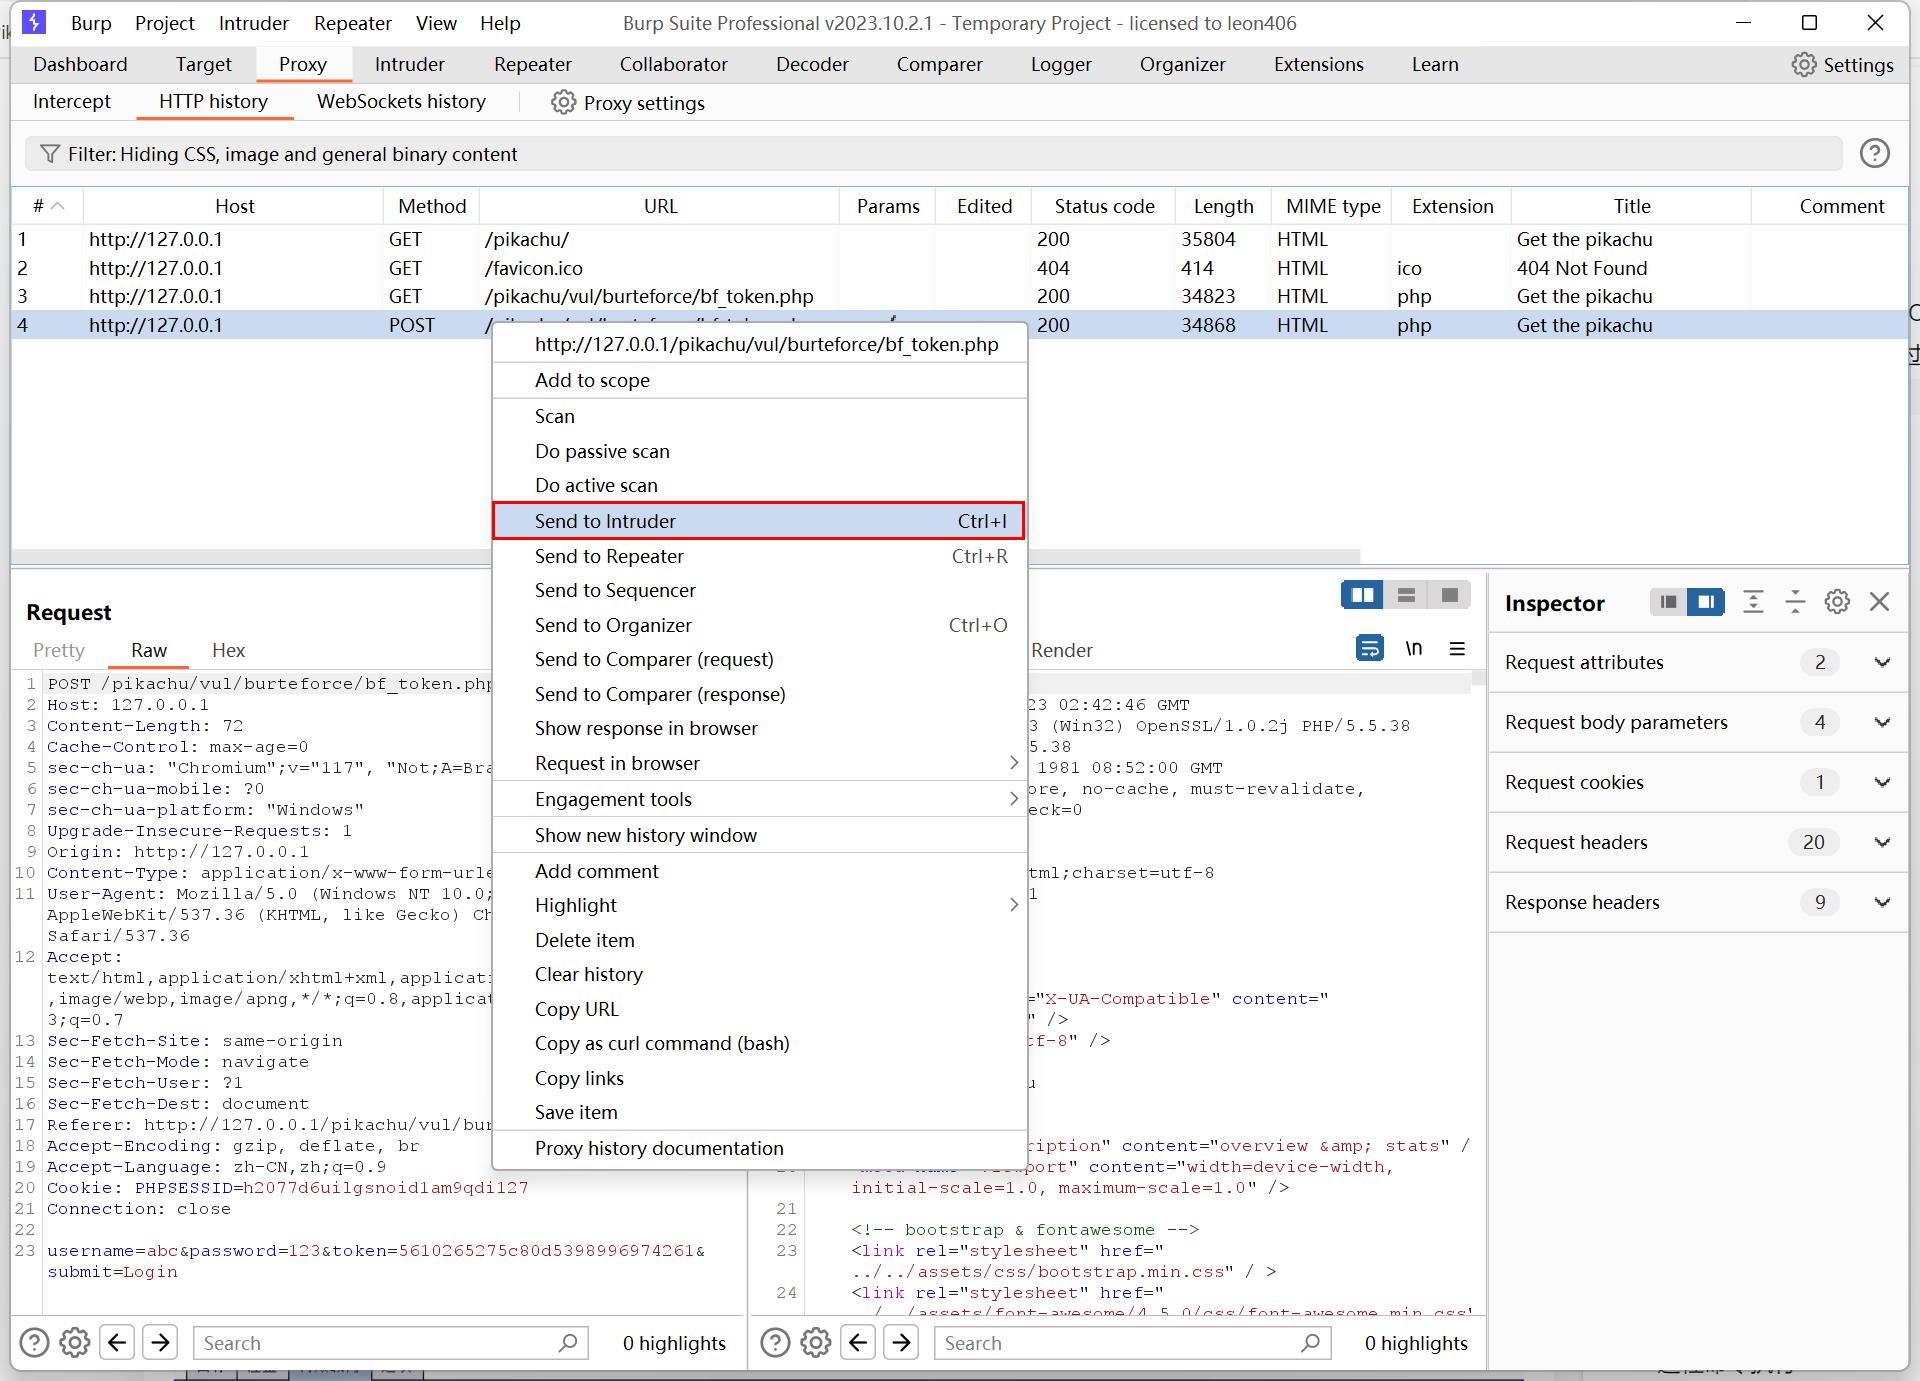Switch Inspector to docked-right layout icon
1920x1381 pixels.
point(1706,601)
